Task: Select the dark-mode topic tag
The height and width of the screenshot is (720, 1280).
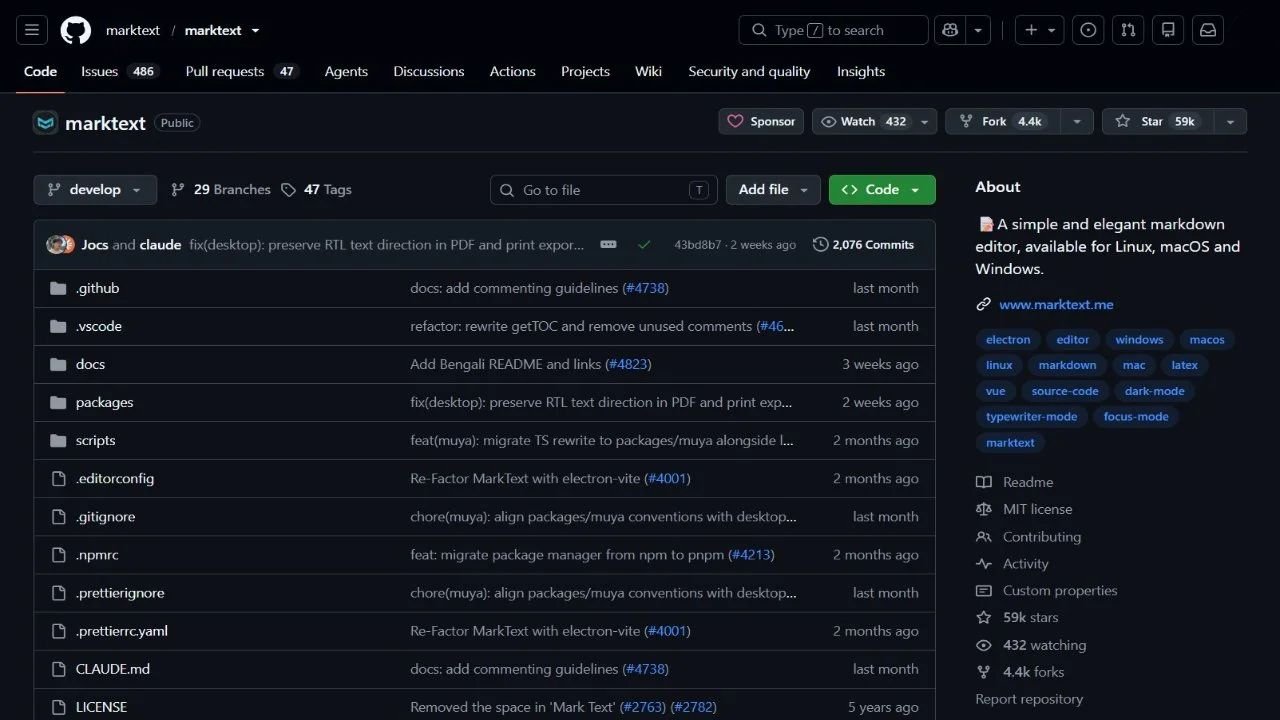Action: click(1154, 391)
